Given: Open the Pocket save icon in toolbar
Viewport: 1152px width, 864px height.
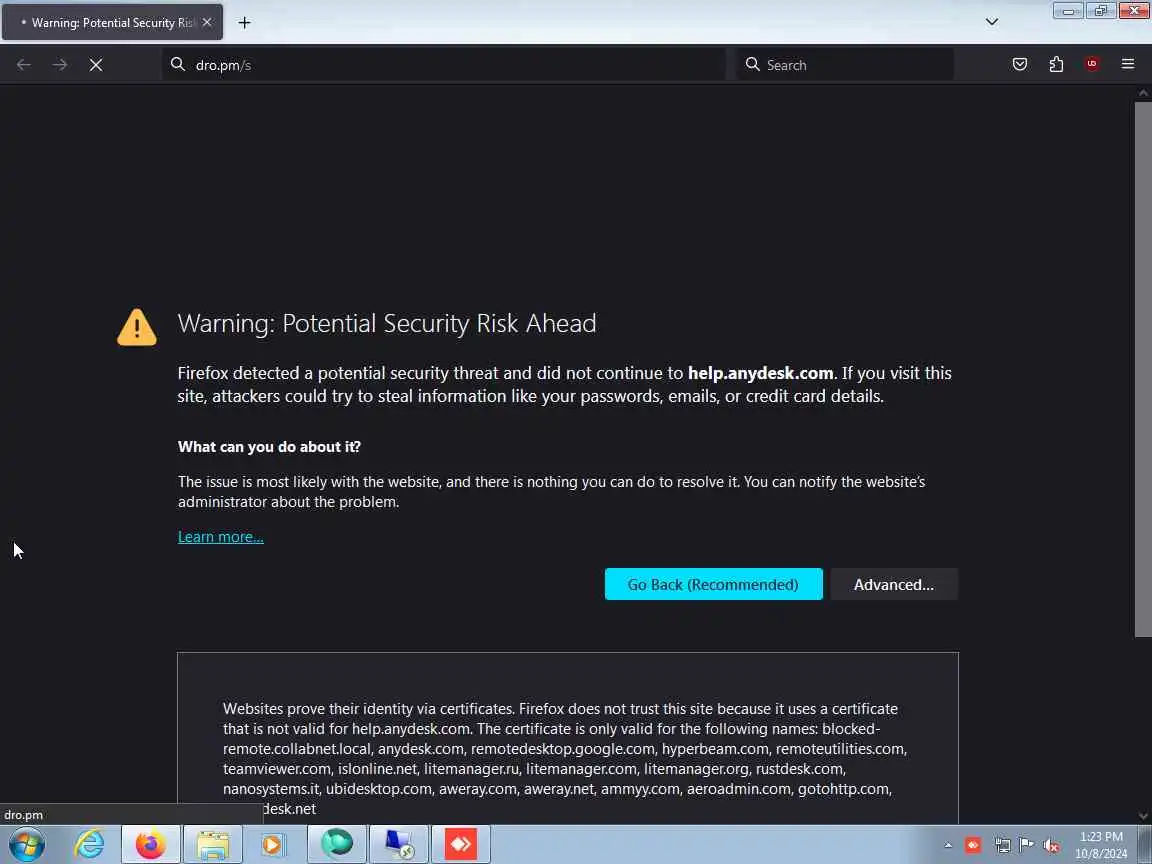Looking at the screenshot, I should 1020,65.
